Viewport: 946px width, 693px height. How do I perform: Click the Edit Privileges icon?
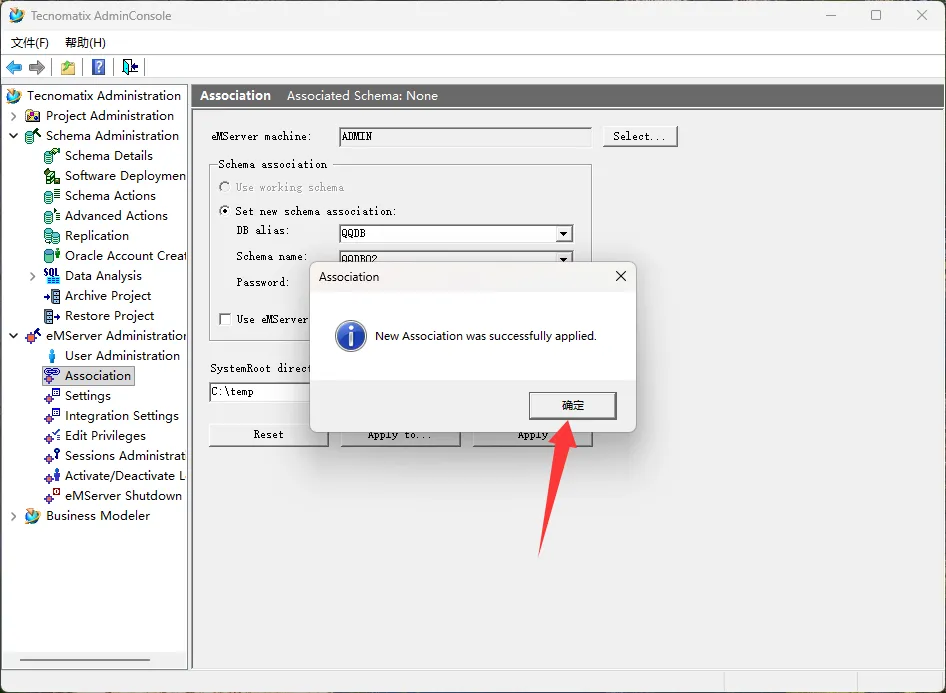point(52,435)
